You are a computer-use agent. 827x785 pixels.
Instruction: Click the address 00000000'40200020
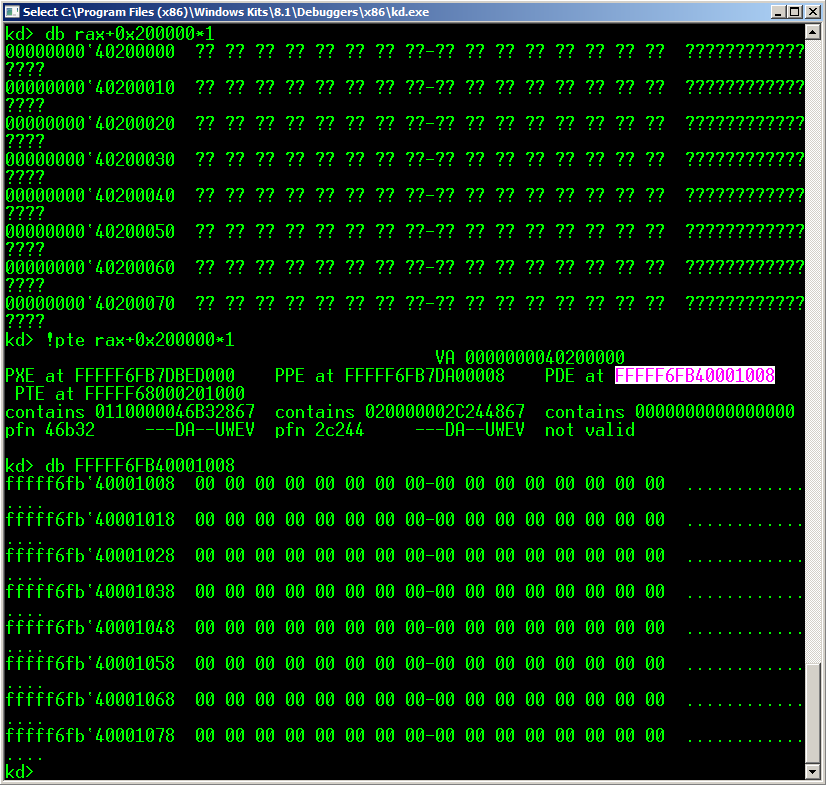click(90, 123)
